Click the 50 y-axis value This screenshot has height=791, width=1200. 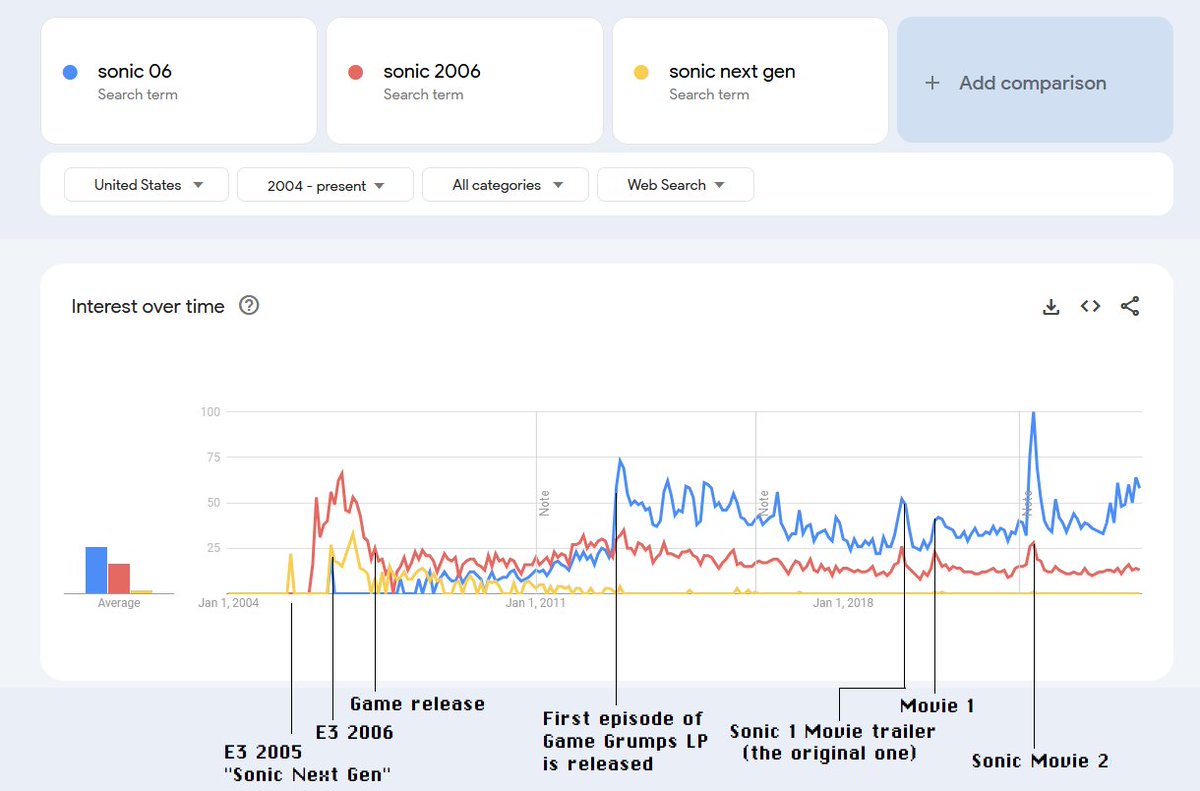[213, 503]
